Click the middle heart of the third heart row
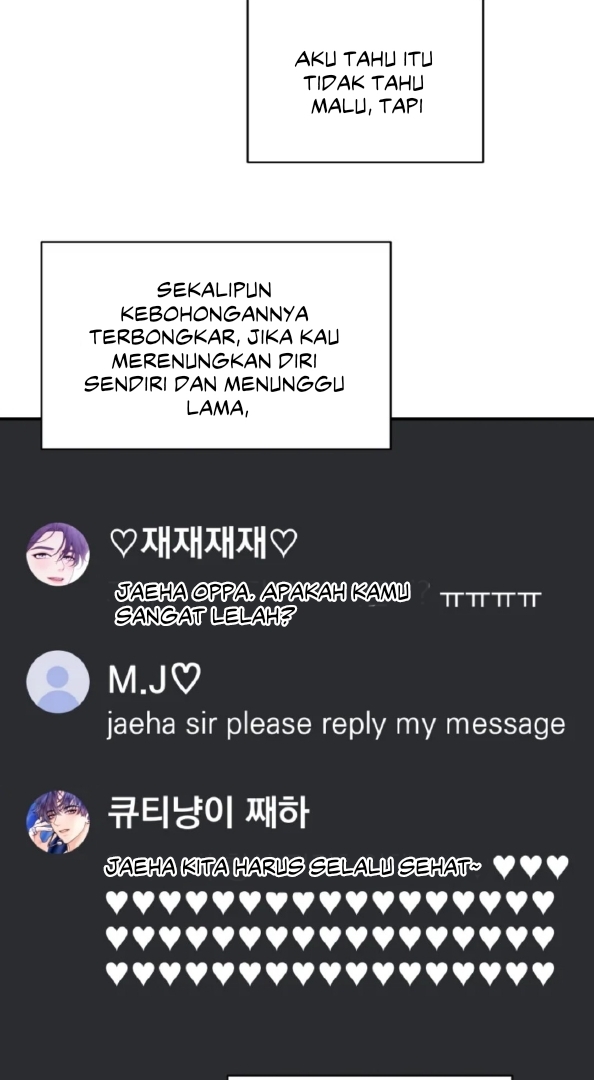 point(330,937)
